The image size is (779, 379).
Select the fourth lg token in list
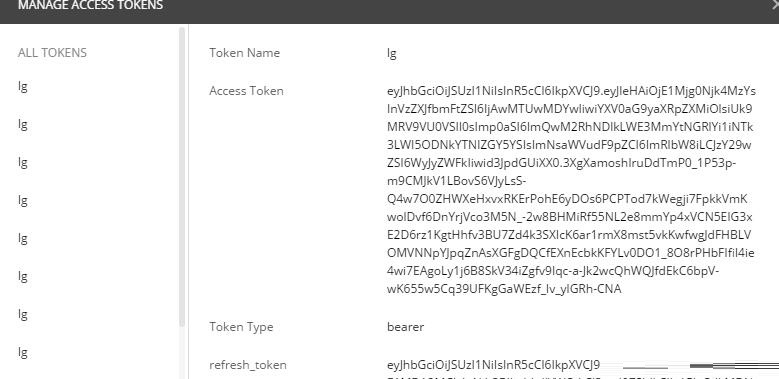point(23,201)
